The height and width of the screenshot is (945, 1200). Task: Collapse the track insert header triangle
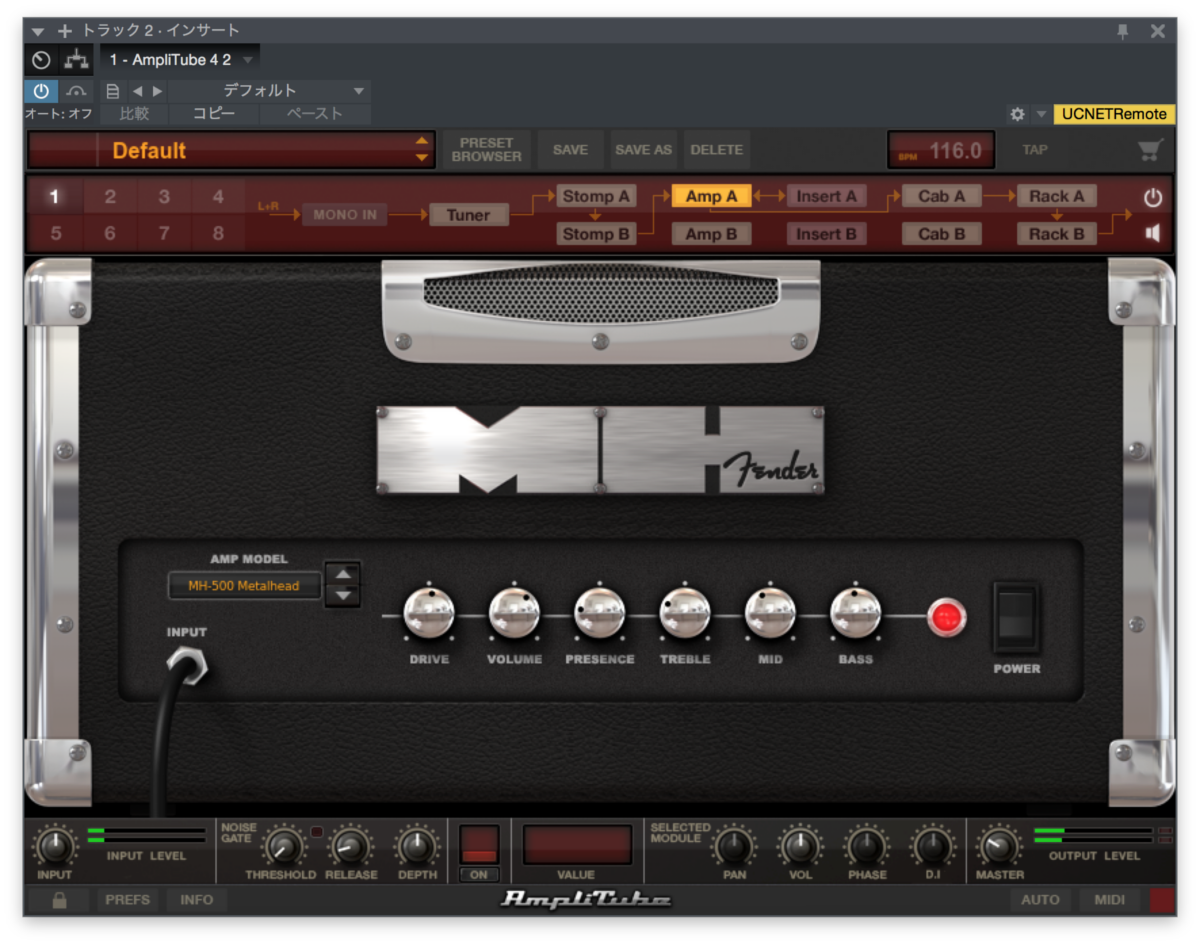[x=38, y=31]
